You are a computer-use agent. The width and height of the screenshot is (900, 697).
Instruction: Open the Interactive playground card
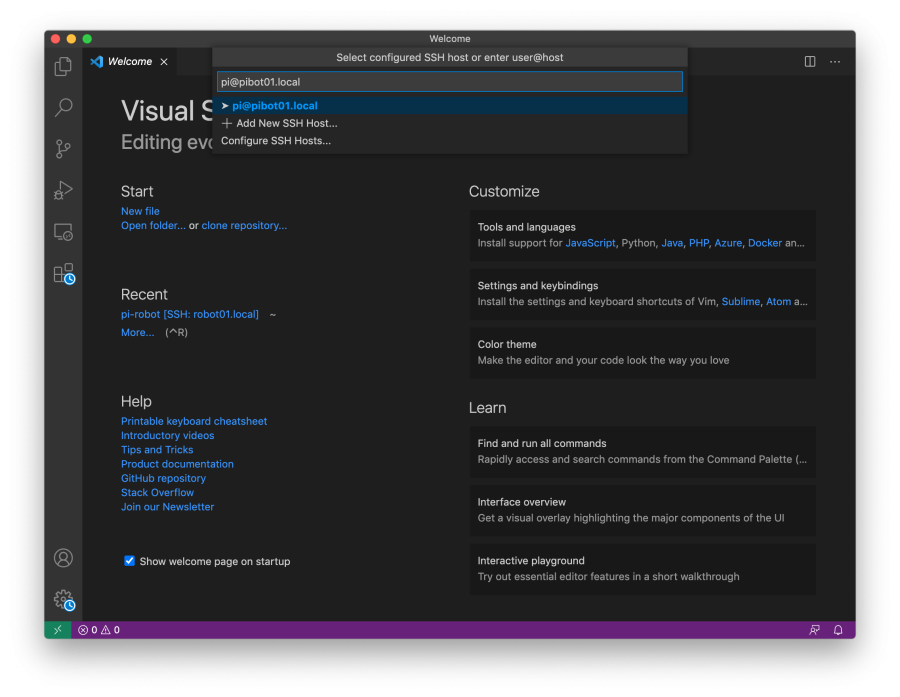(x=642, y=568)
